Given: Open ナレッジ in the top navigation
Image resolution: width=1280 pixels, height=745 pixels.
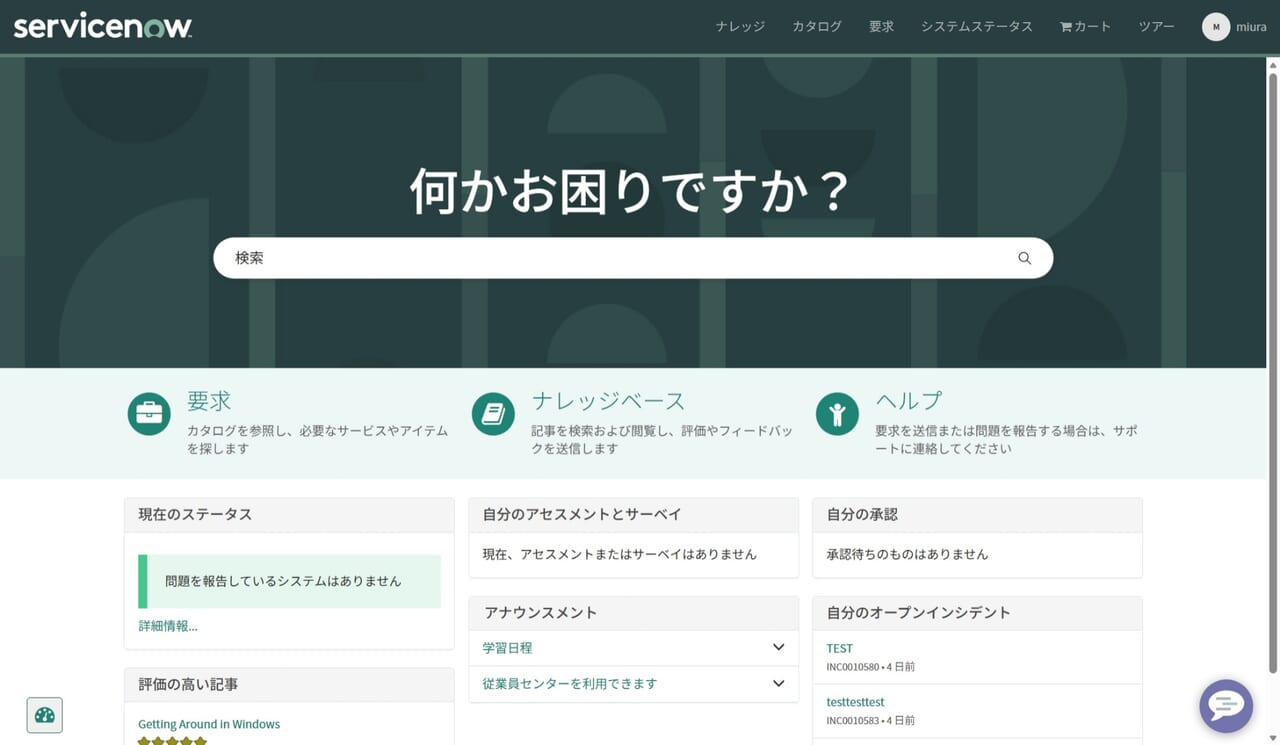Looking at the screenshot, I should [x=740, y=27].
